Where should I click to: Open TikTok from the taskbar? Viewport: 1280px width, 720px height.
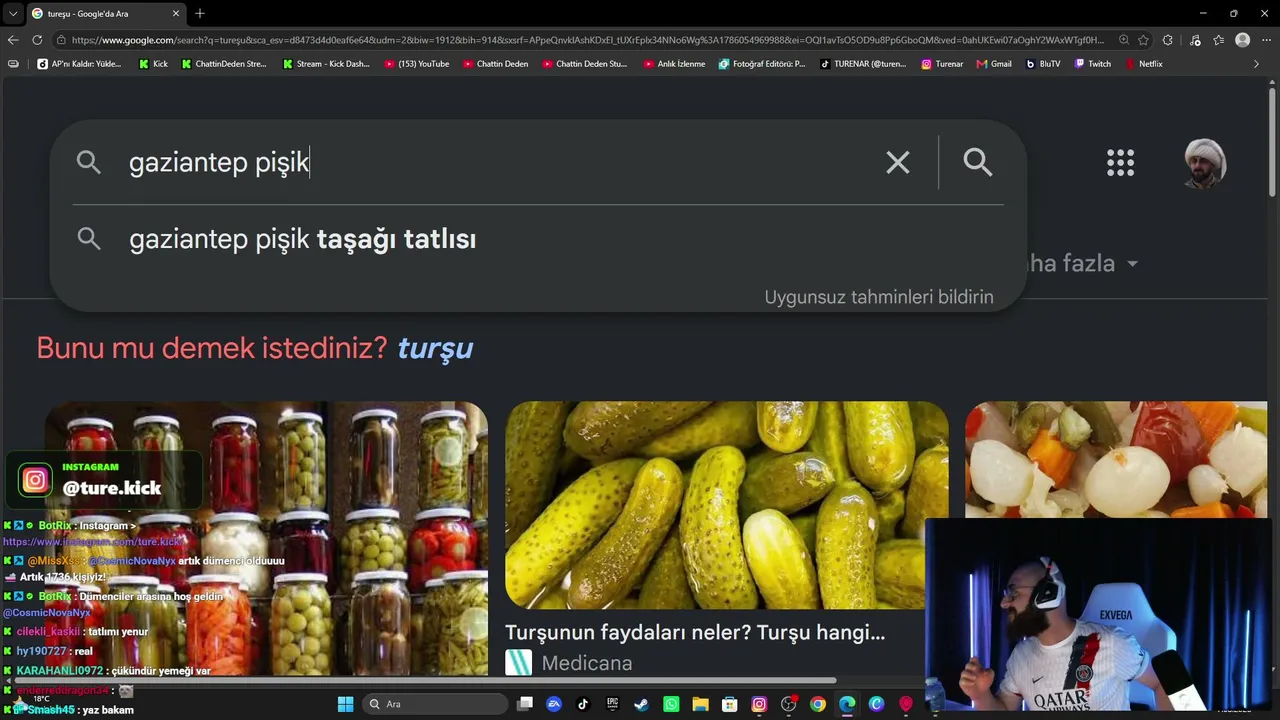pyautogui.click(x=583, y=704)
